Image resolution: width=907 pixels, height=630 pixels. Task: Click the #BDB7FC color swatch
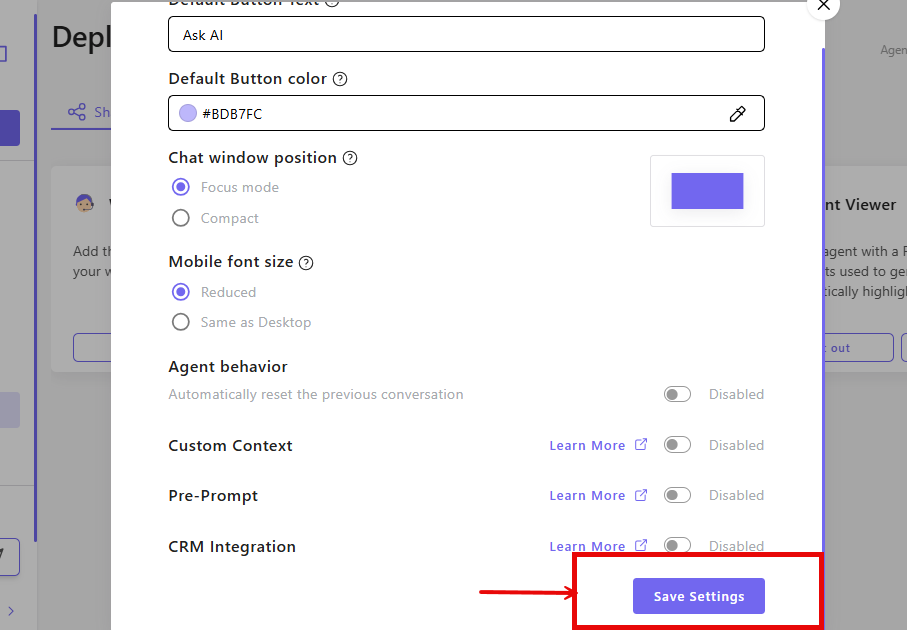pos(187,113)
